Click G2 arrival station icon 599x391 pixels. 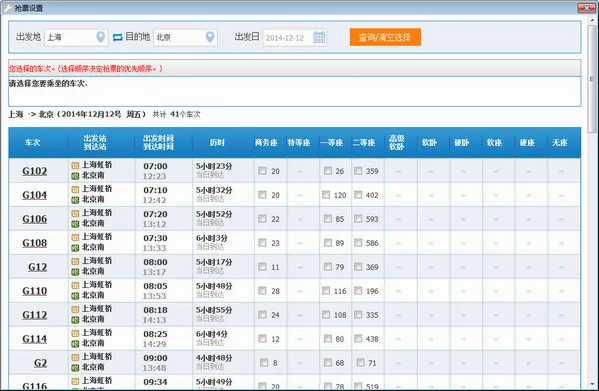75,368
